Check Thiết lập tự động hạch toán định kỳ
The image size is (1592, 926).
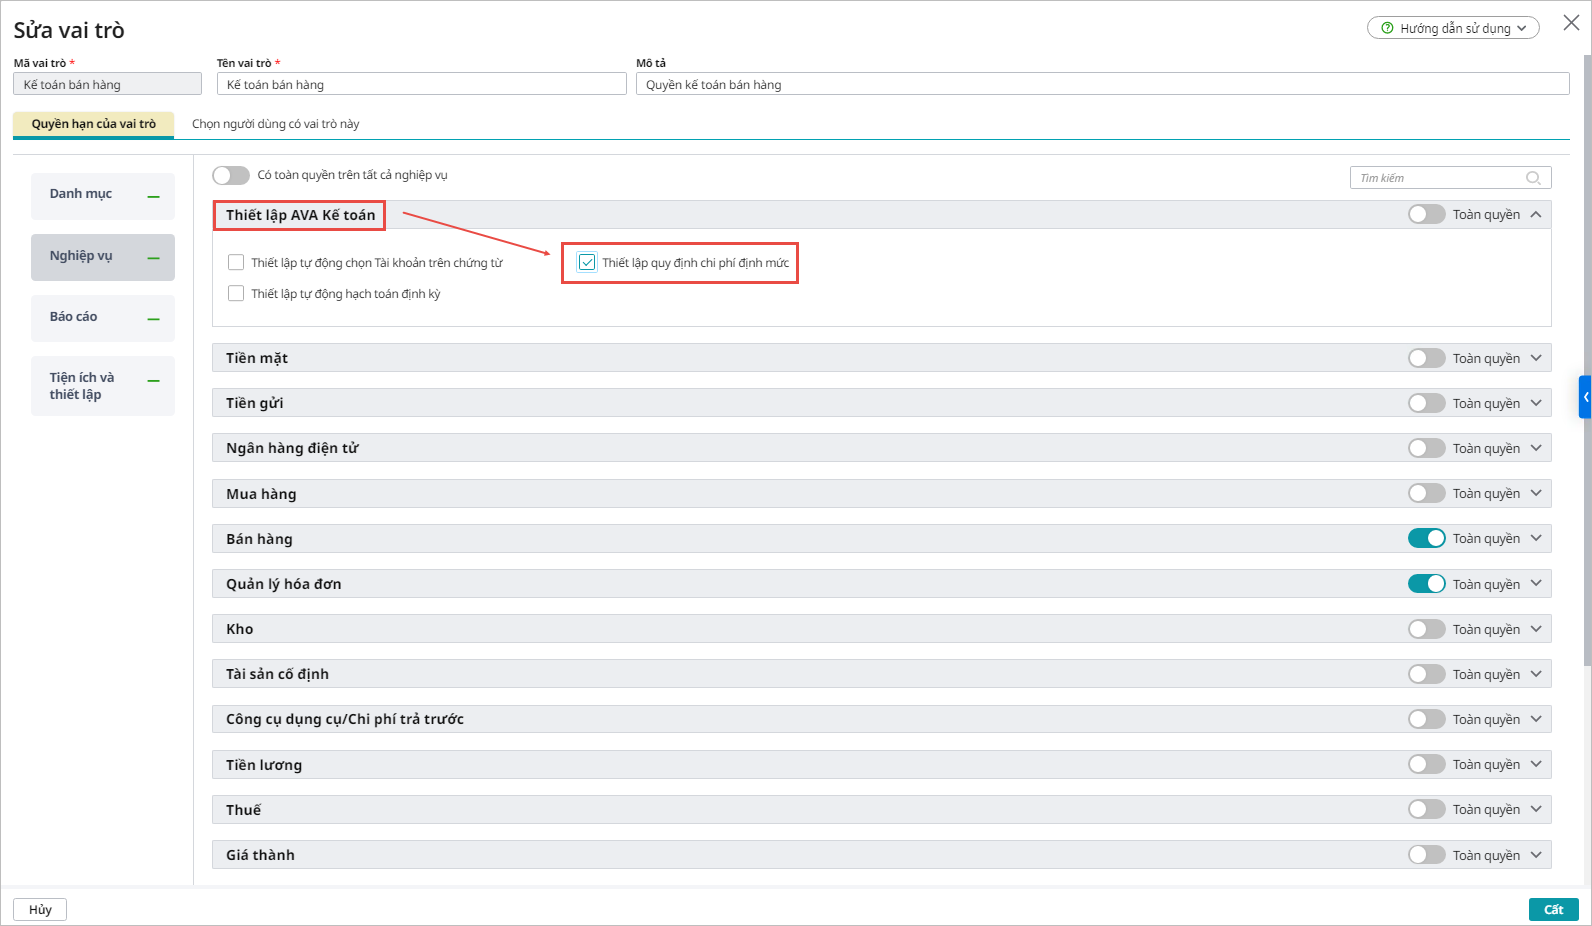pyautogui.click(x=236, y=294)
